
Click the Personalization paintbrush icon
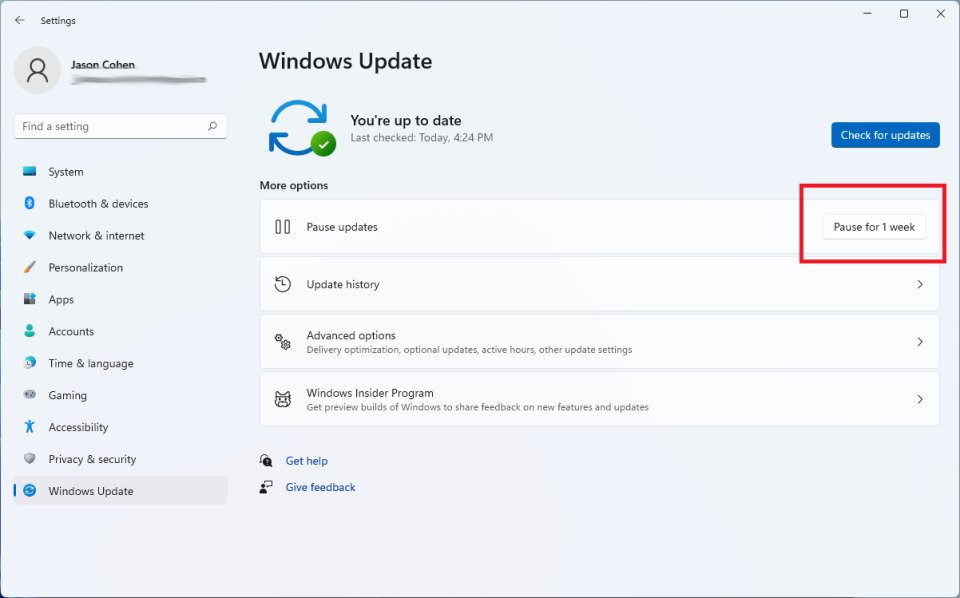[x=30, y=268]
